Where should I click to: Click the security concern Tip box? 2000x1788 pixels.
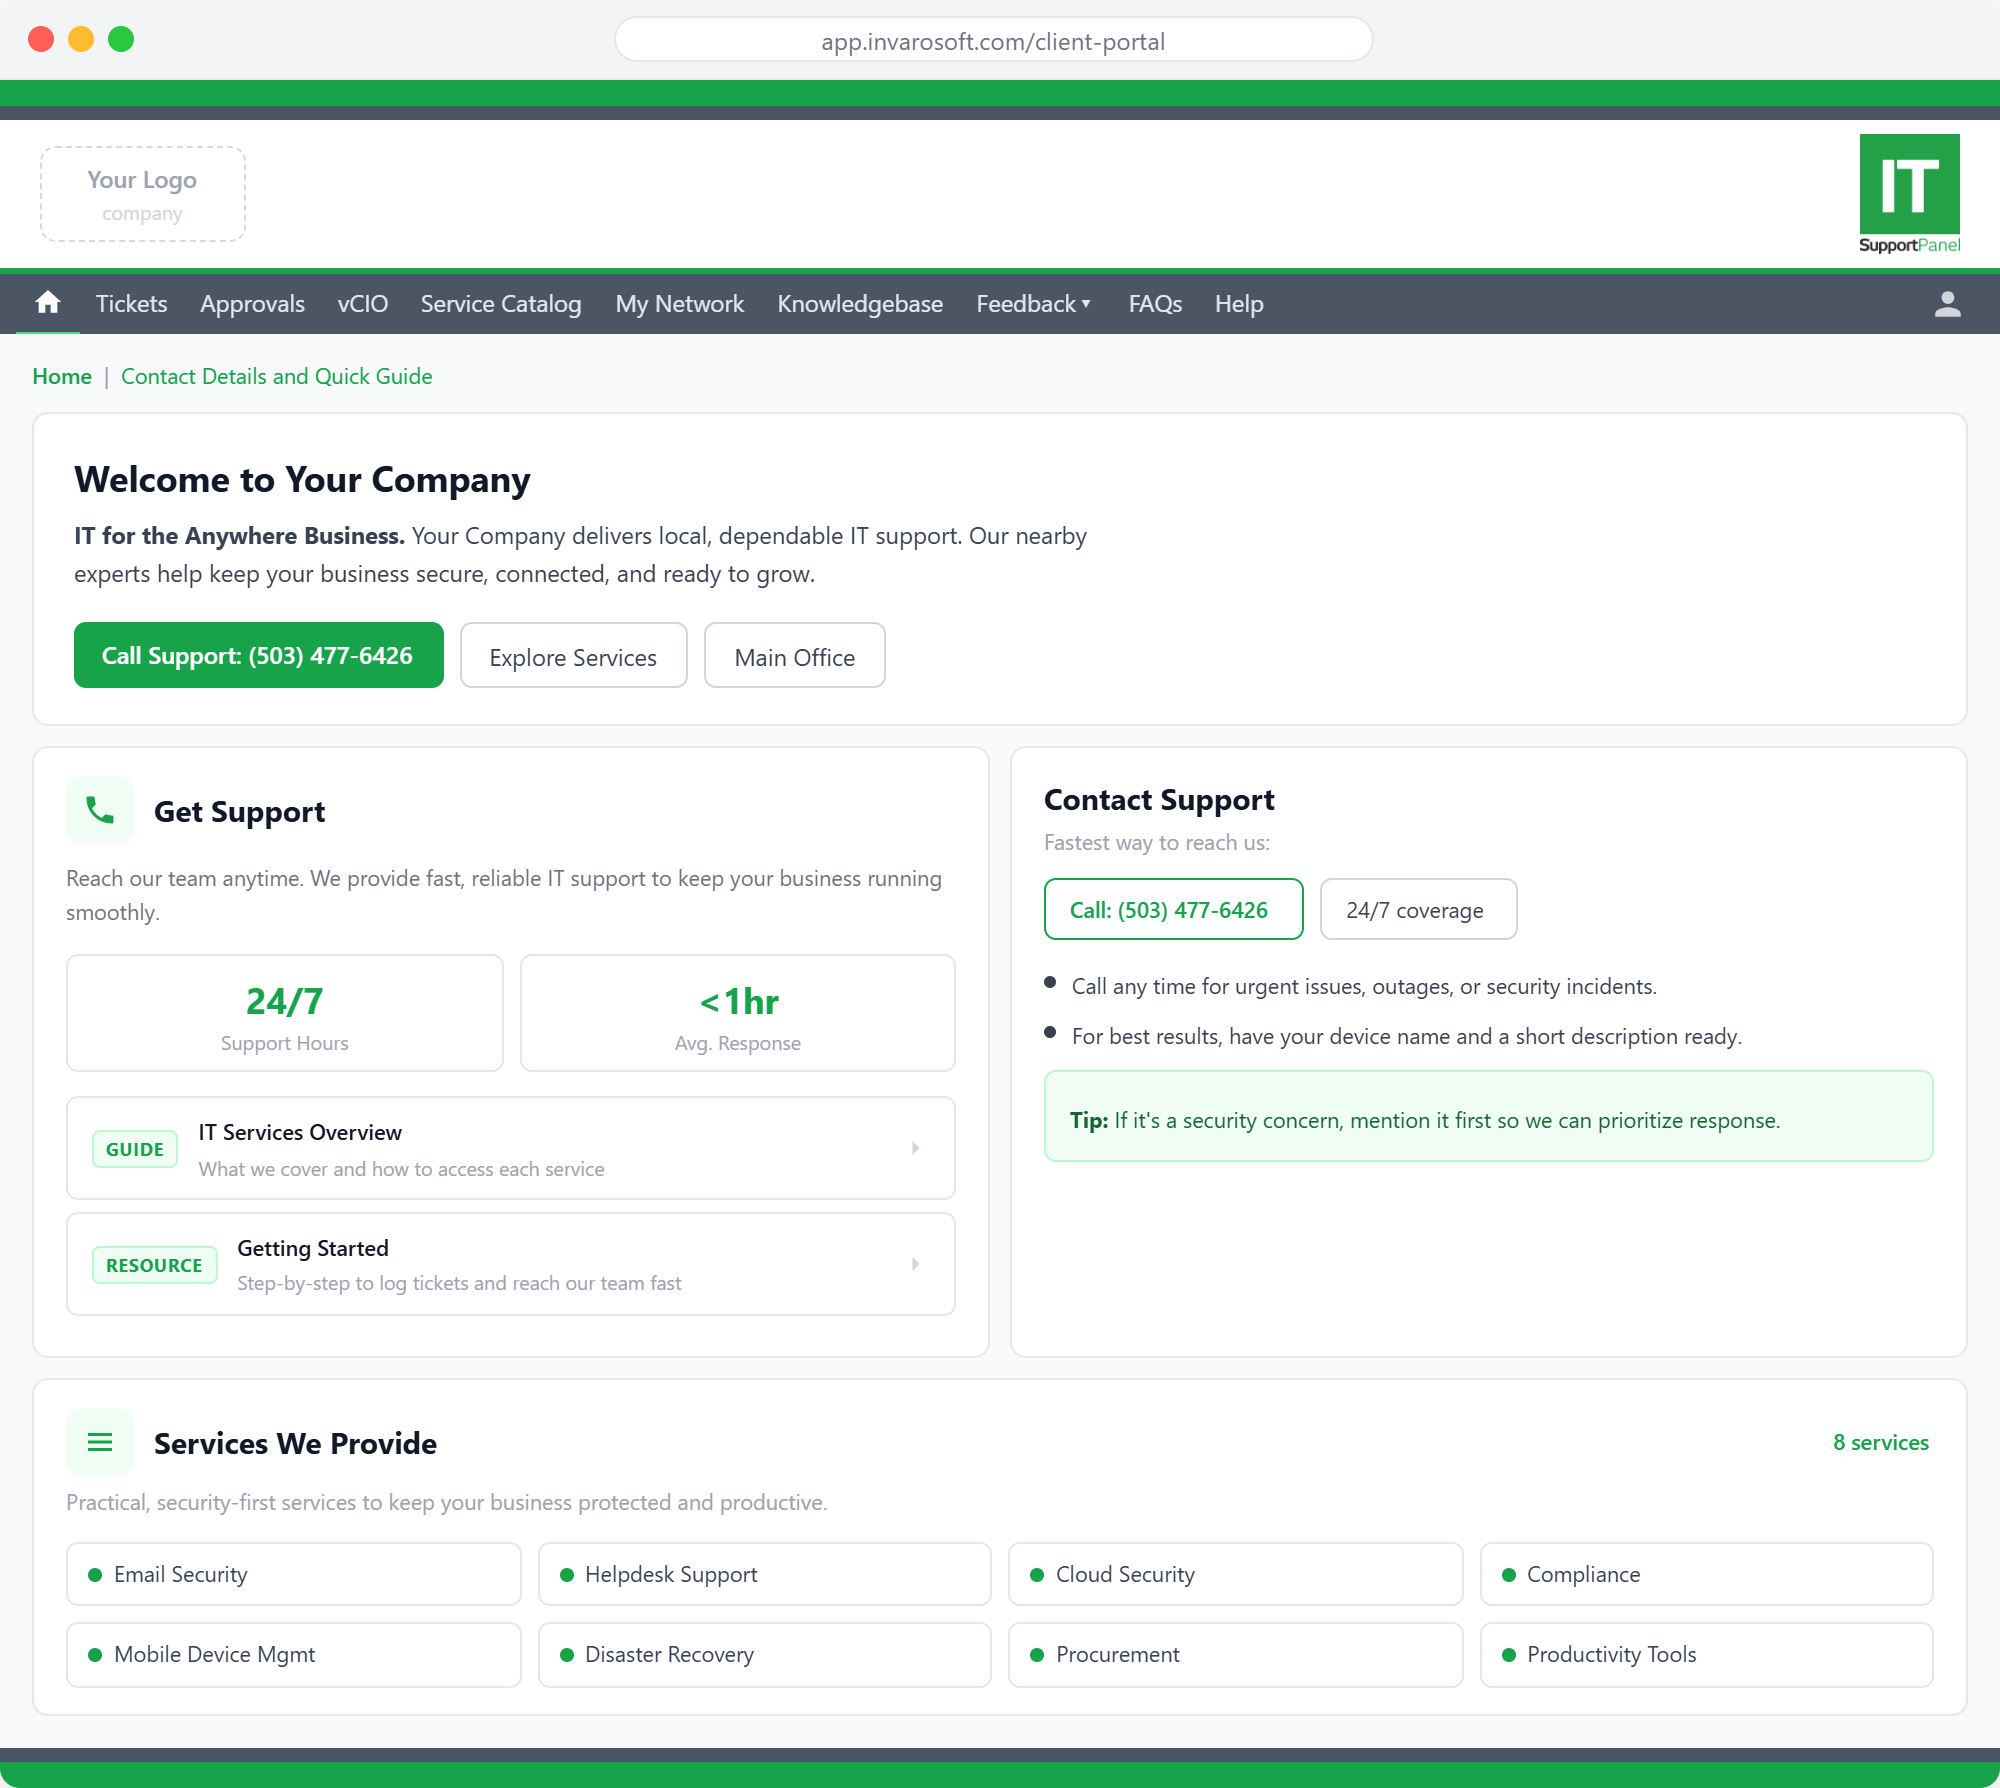point(1488,1116)
